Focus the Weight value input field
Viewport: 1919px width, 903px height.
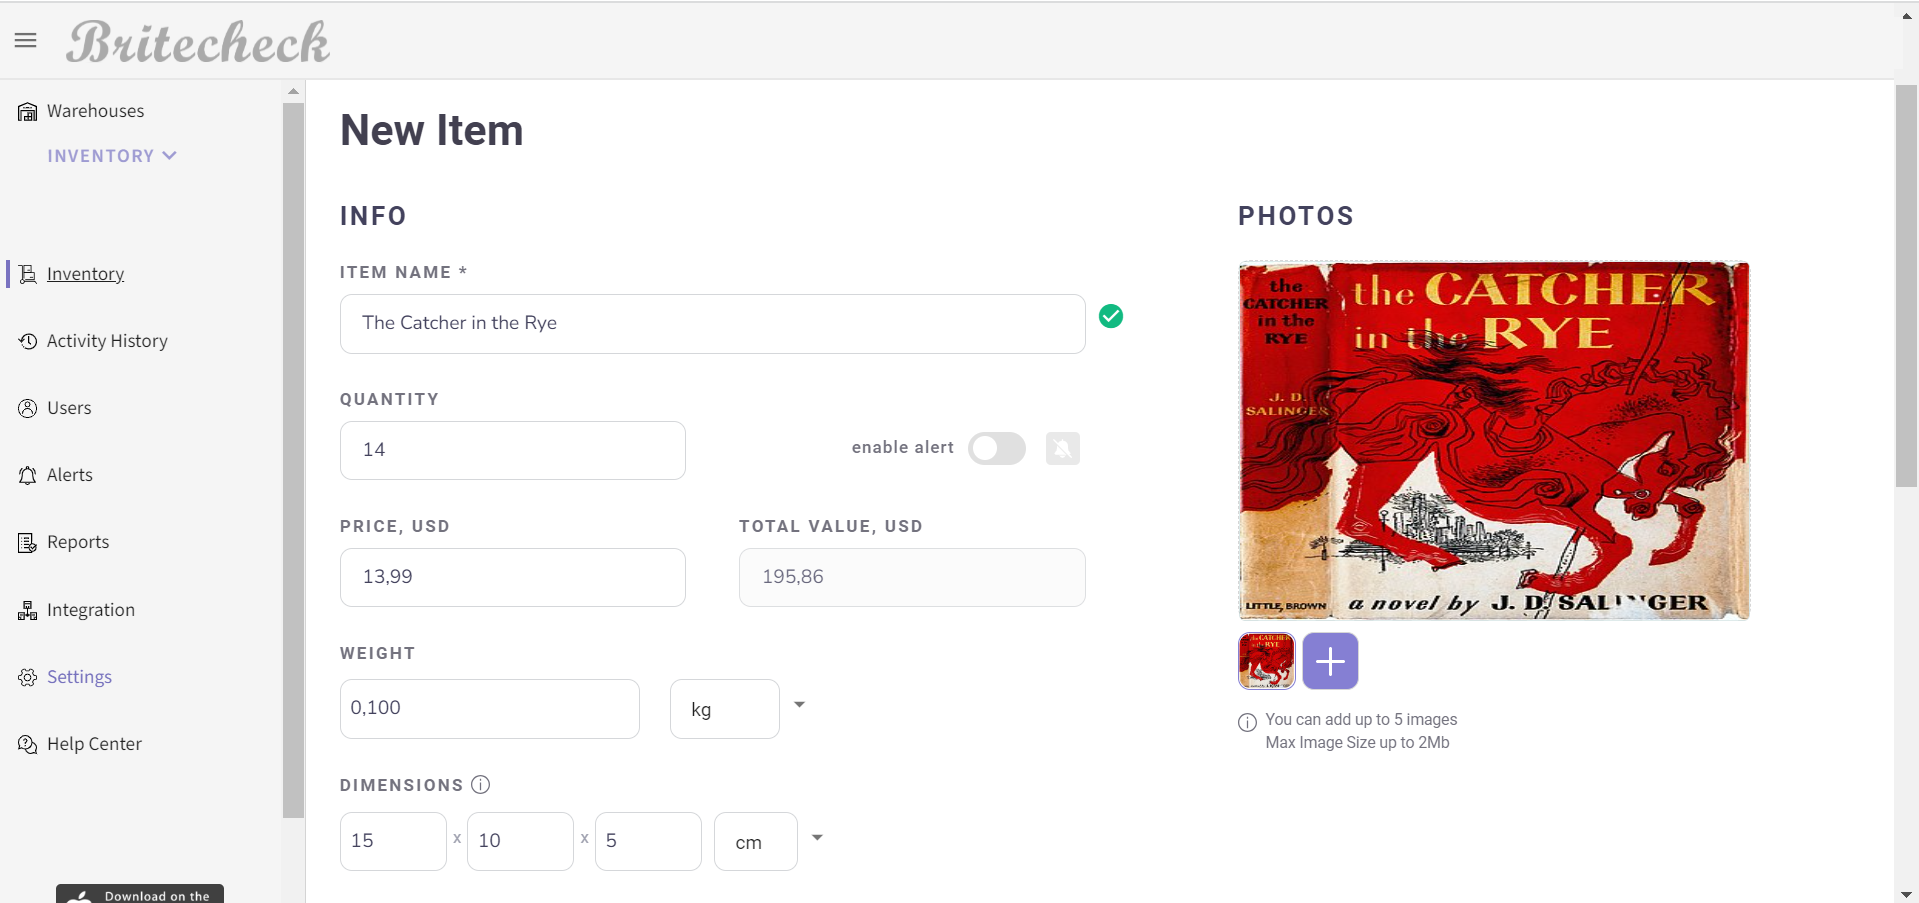490,709
